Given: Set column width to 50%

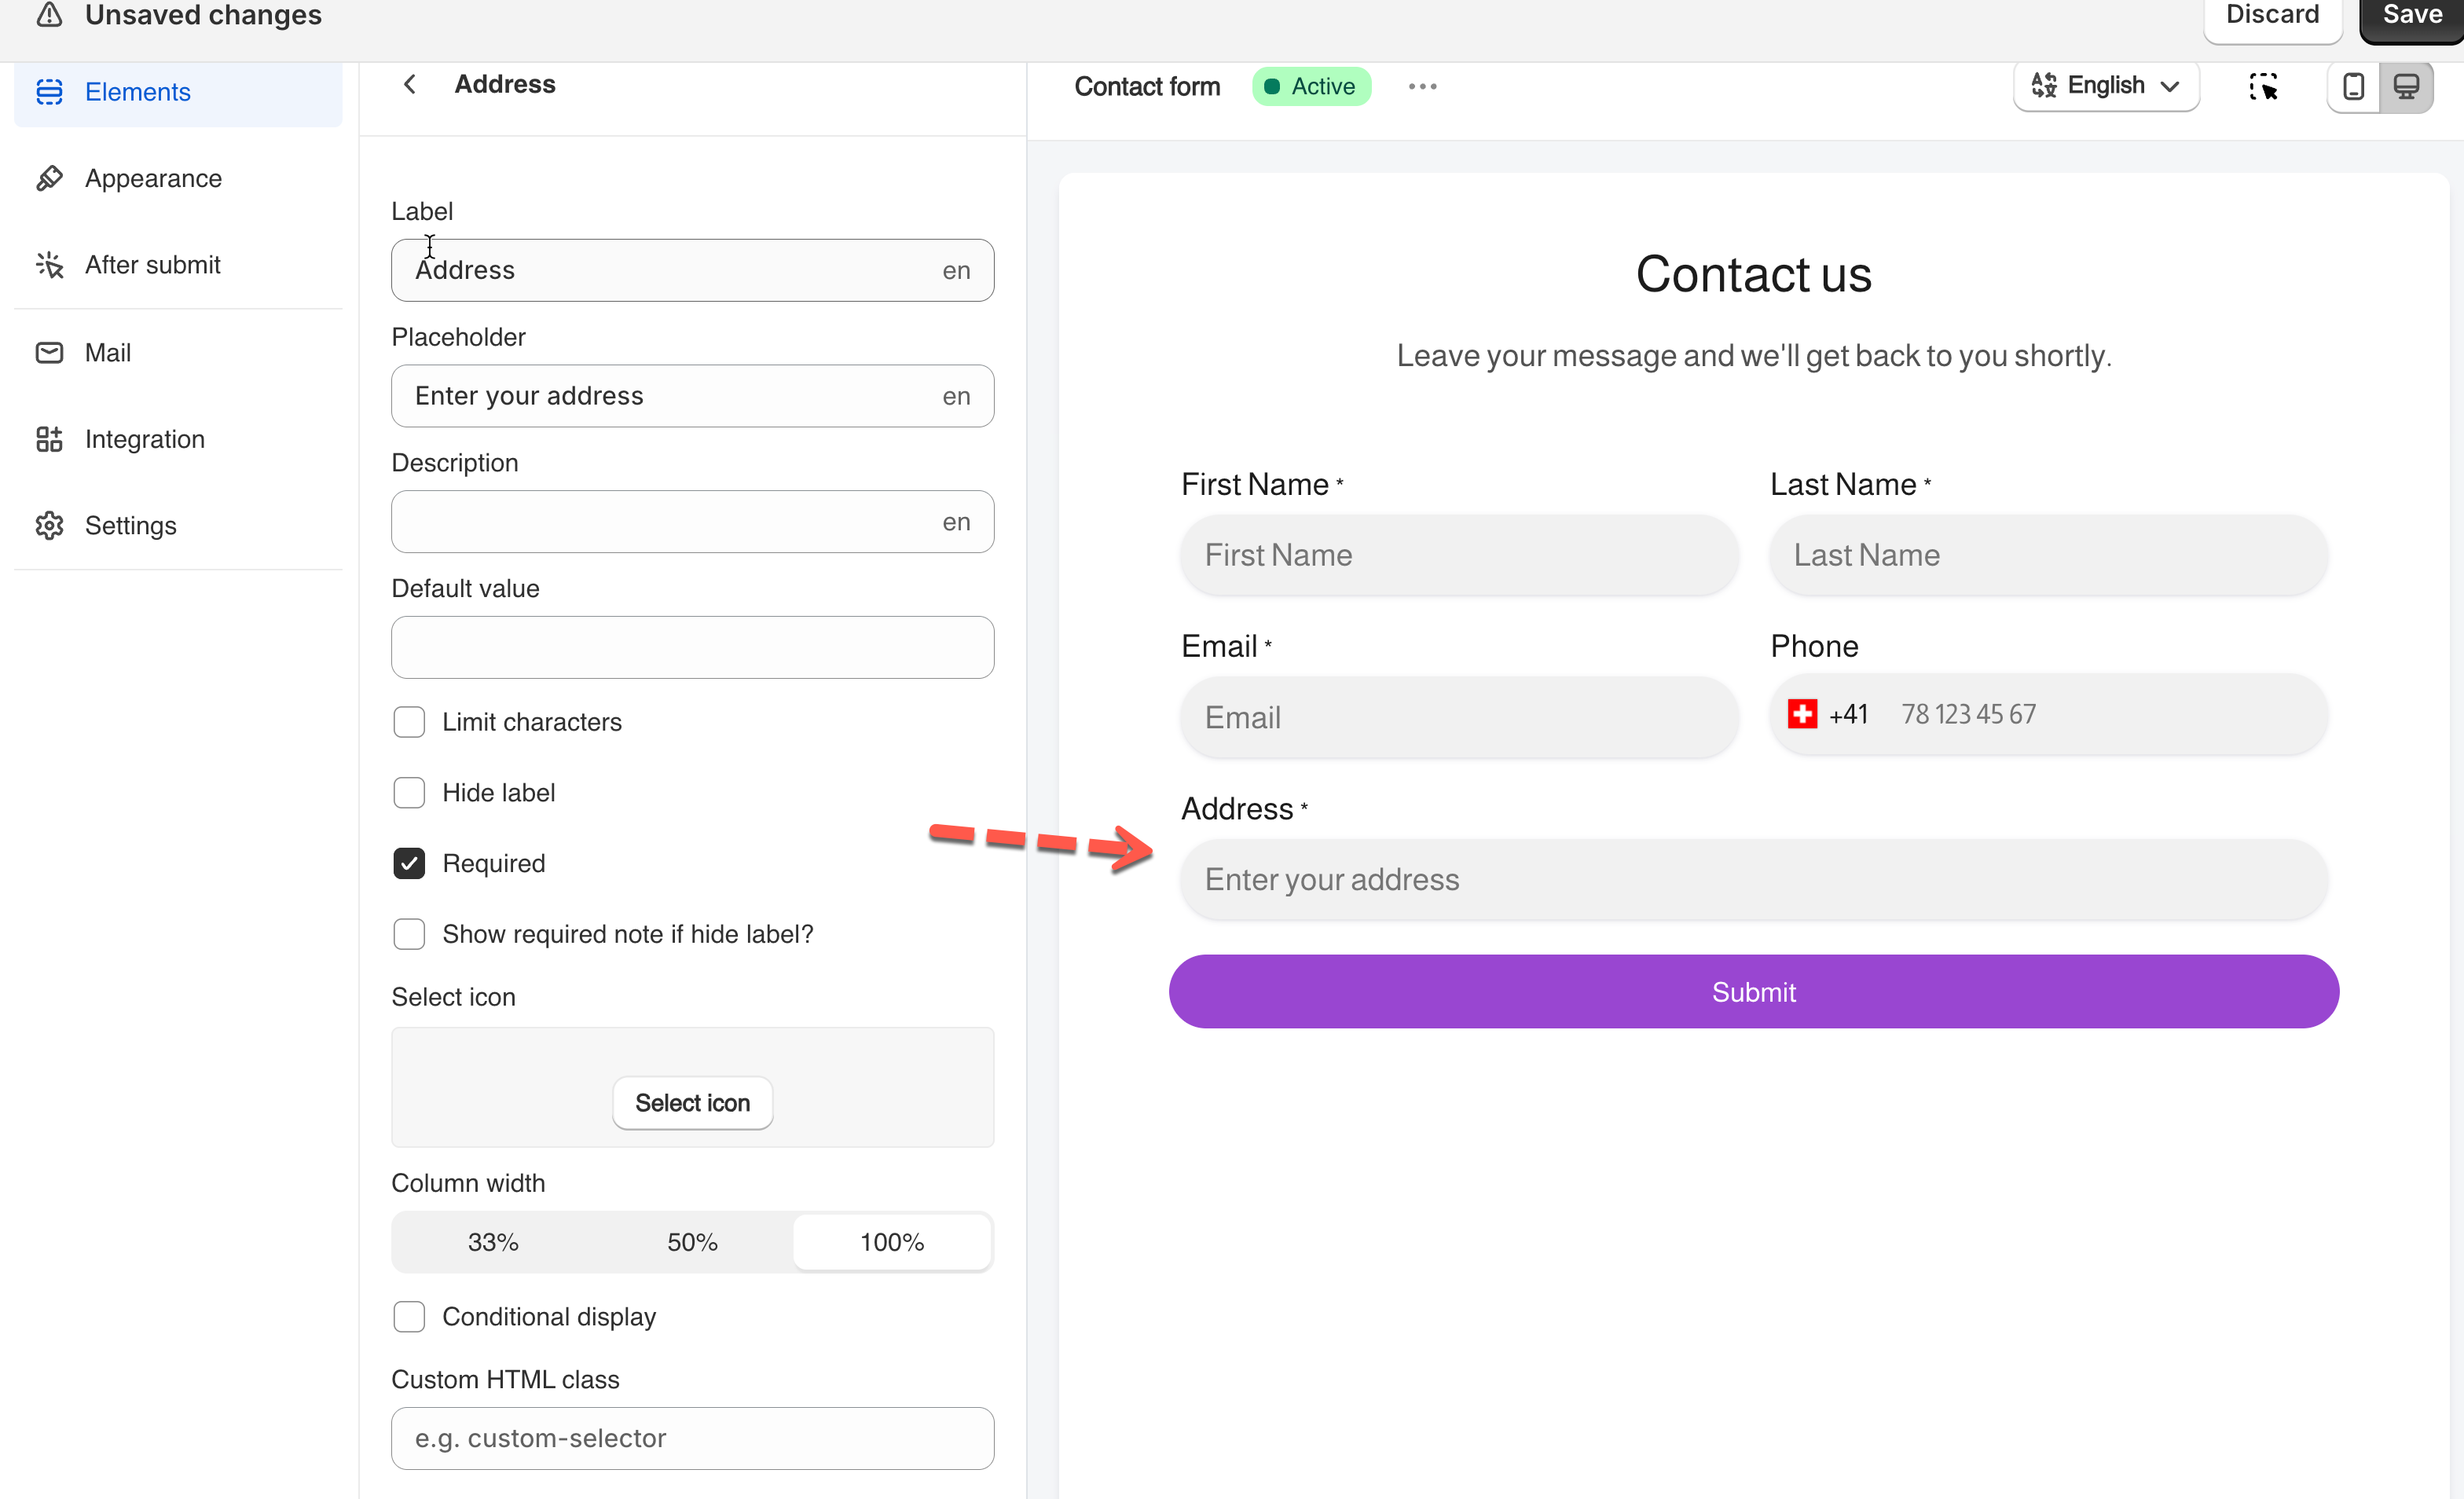Looking at the screenshot, I should point(692,1242).
